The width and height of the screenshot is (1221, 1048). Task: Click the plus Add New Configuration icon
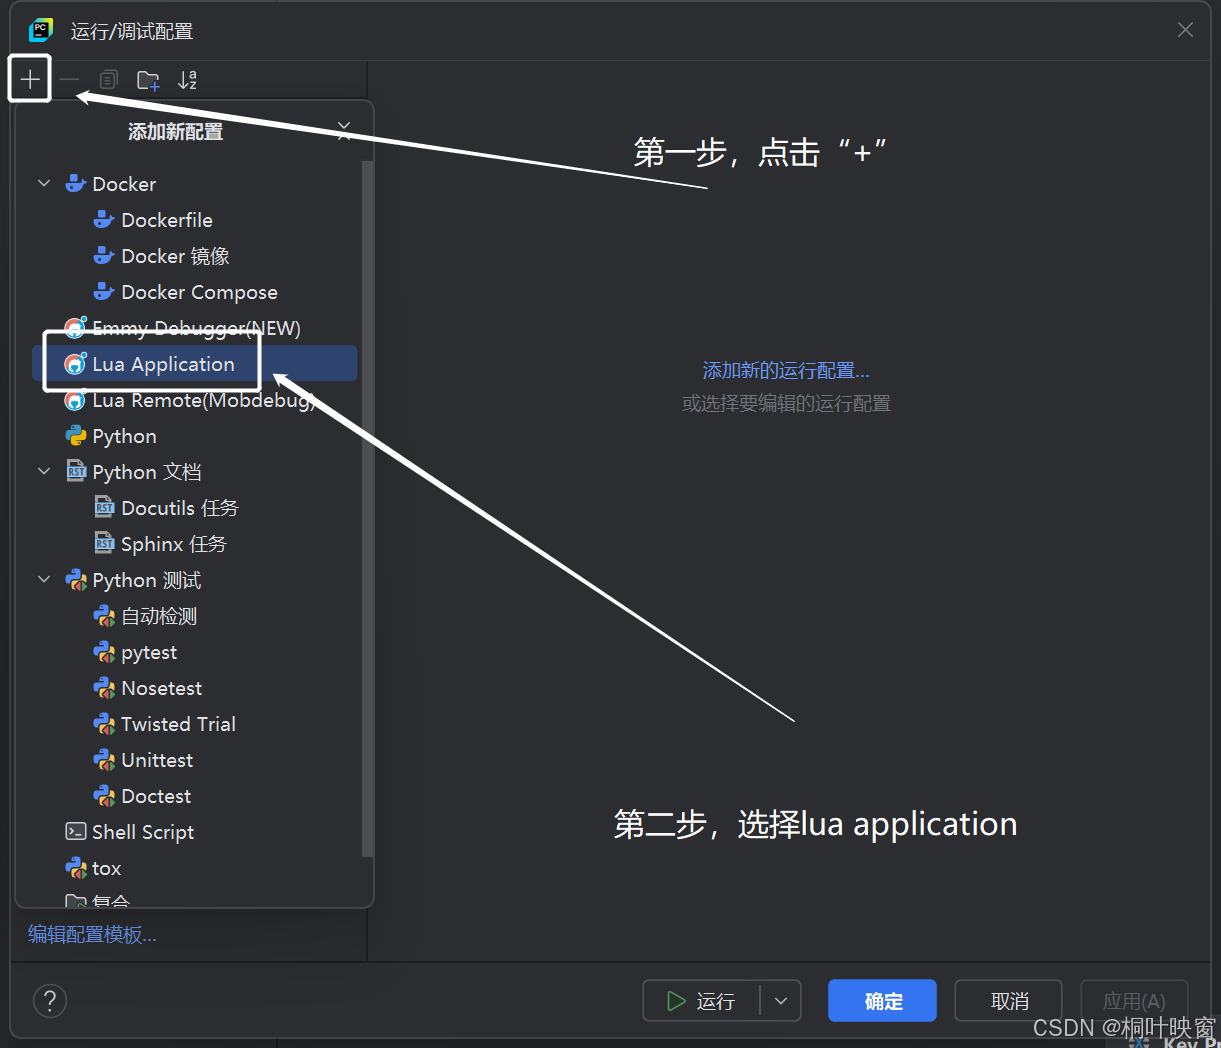[30, 79]
